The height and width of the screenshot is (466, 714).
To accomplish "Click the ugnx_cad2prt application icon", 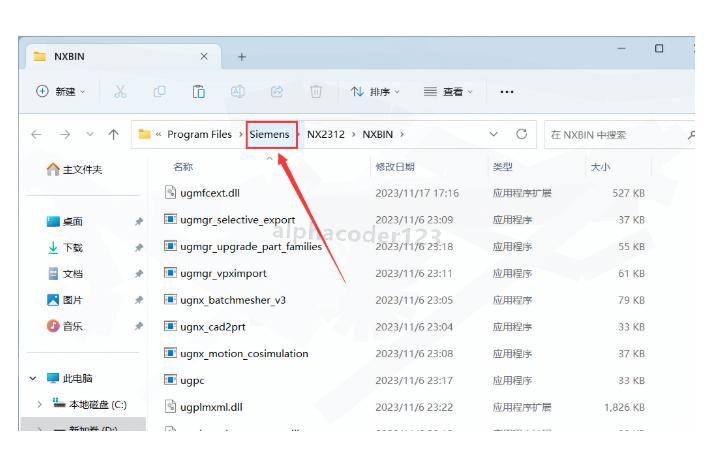I will (x=170, y=326).
